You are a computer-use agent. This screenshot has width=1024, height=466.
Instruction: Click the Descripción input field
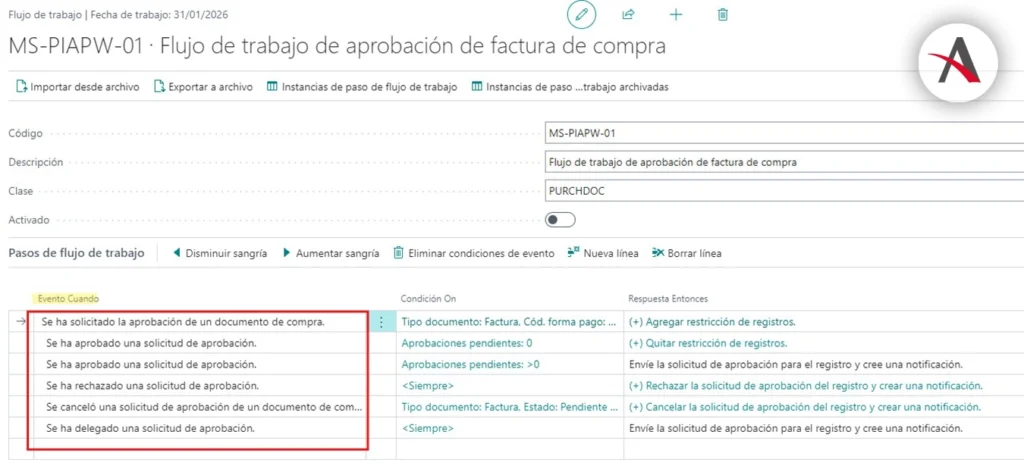[x=784, y=162]
